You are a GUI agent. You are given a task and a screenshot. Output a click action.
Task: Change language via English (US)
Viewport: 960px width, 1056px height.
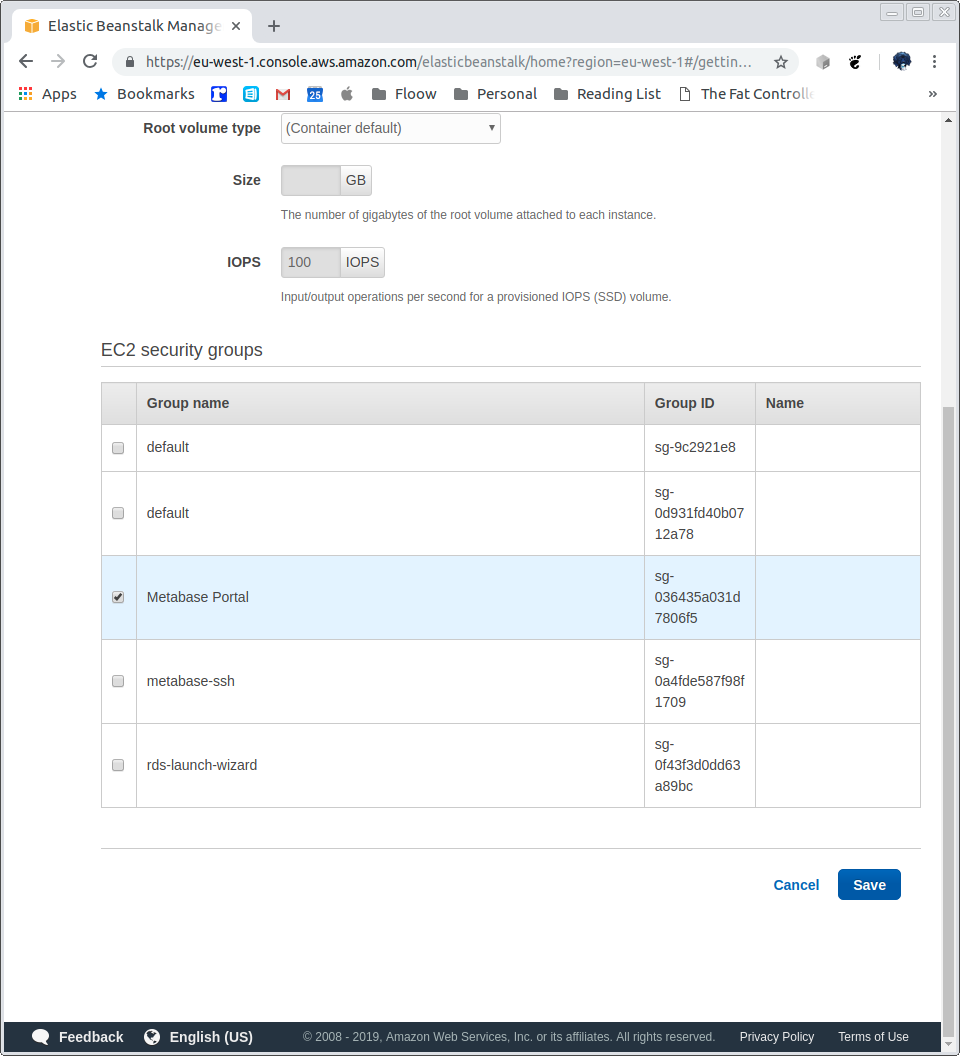click(211, 1036)
